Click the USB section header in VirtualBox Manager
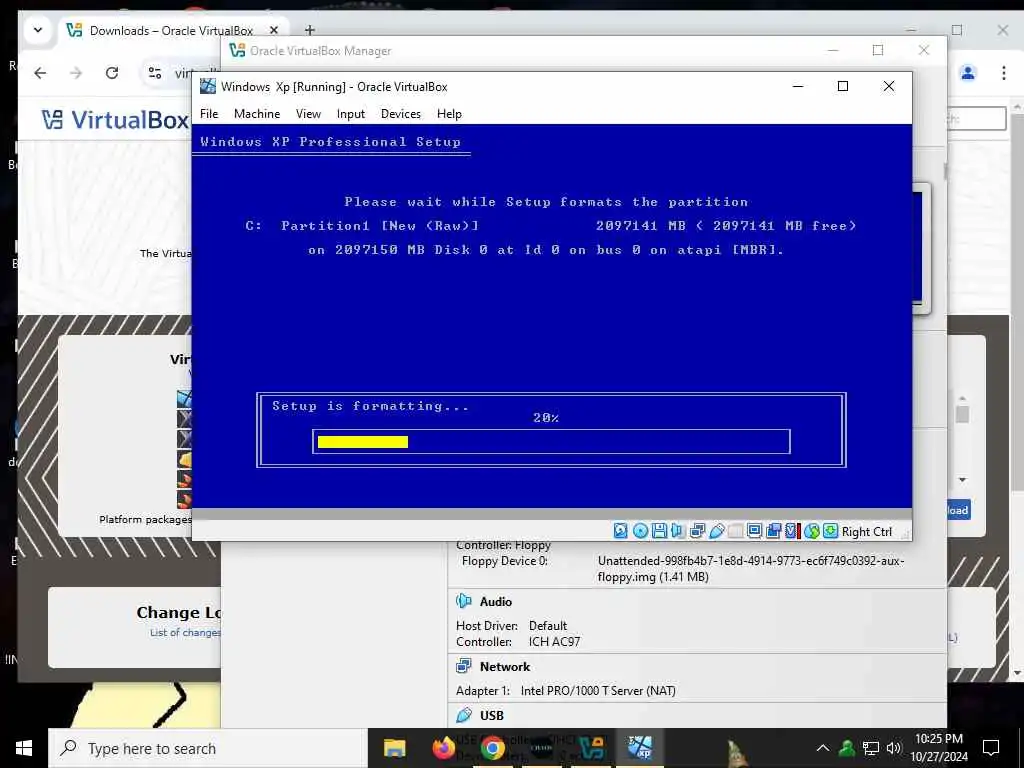 click(x=492, y=715)
